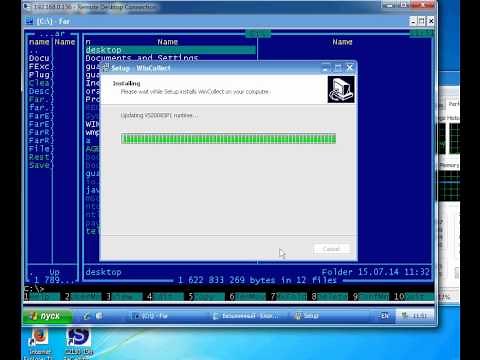Click key bar item 1 in Far
This screenshot has width=480, height=360.
(42, 296)
